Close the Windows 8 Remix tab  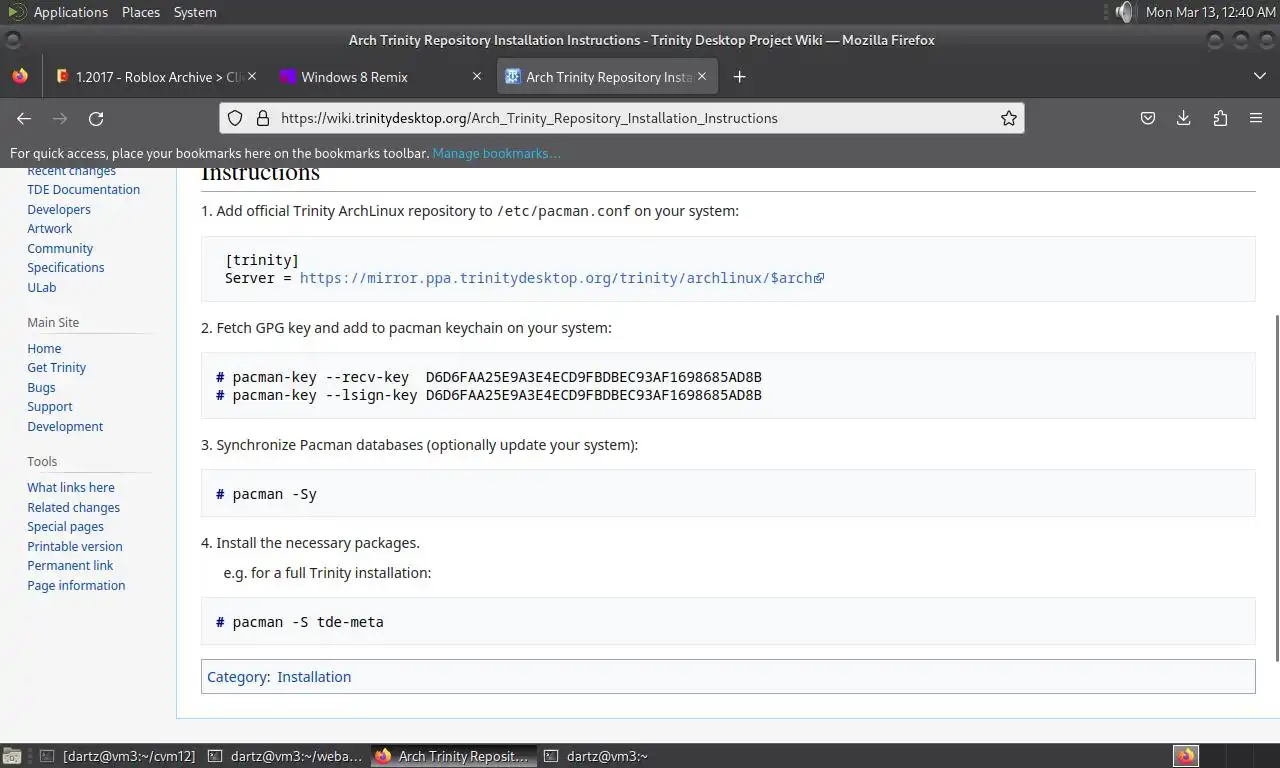tap(477, 76)
